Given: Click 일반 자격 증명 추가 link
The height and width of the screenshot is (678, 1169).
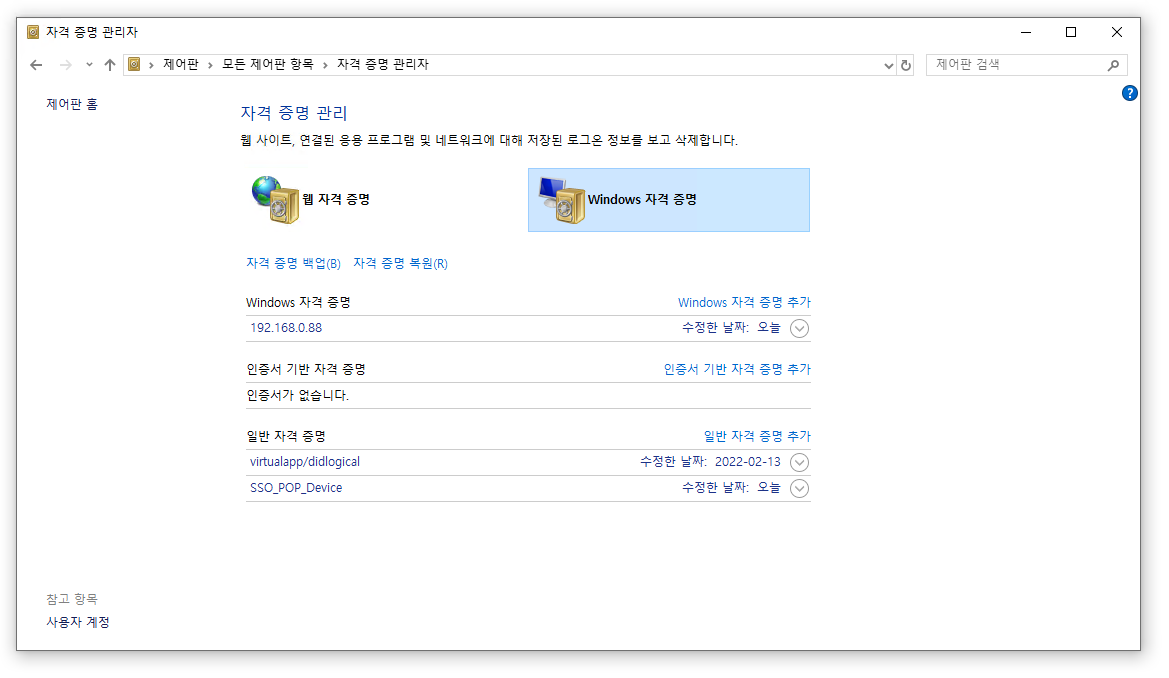Looking at the screenshot, I should tap(757, 436).
